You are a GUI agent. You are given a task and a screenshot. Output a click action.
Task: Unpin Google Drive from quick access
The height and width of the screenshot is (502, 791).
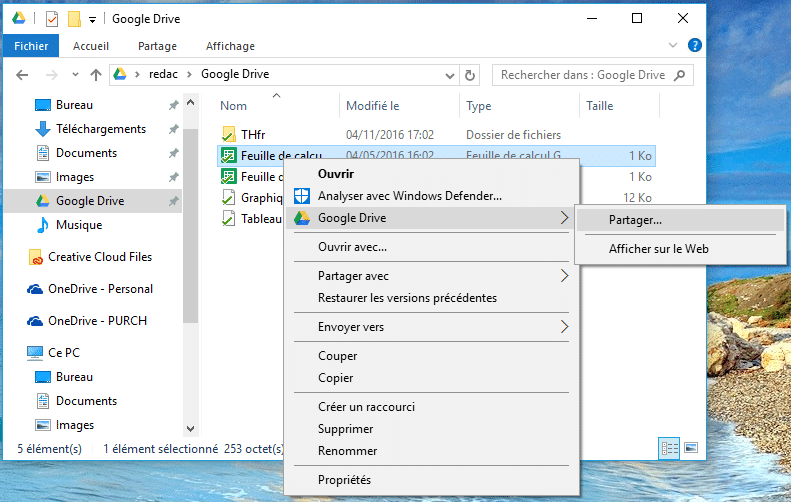point(174,201)
